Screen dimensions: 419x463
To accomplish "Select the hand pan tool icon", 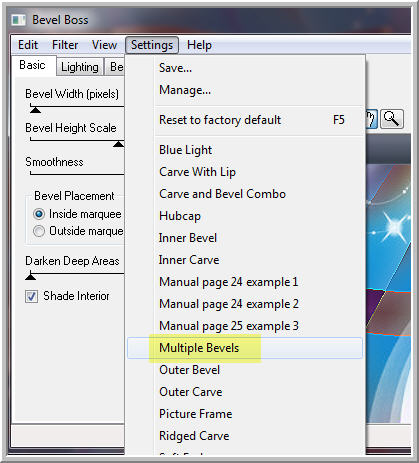I will 371,119.
